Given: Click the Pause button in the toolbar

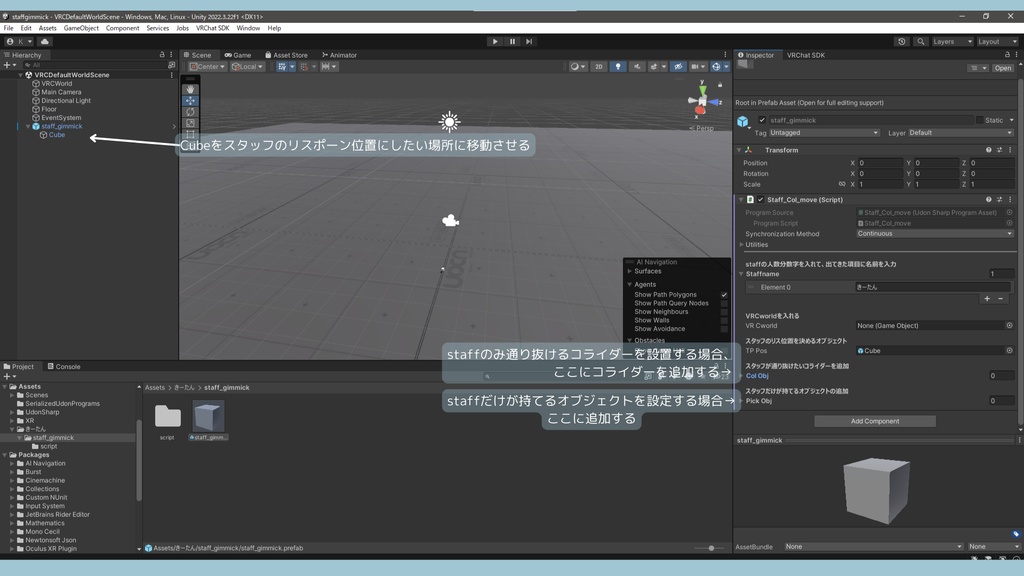Looking at the screenshot, I should [x=510, y=41].
